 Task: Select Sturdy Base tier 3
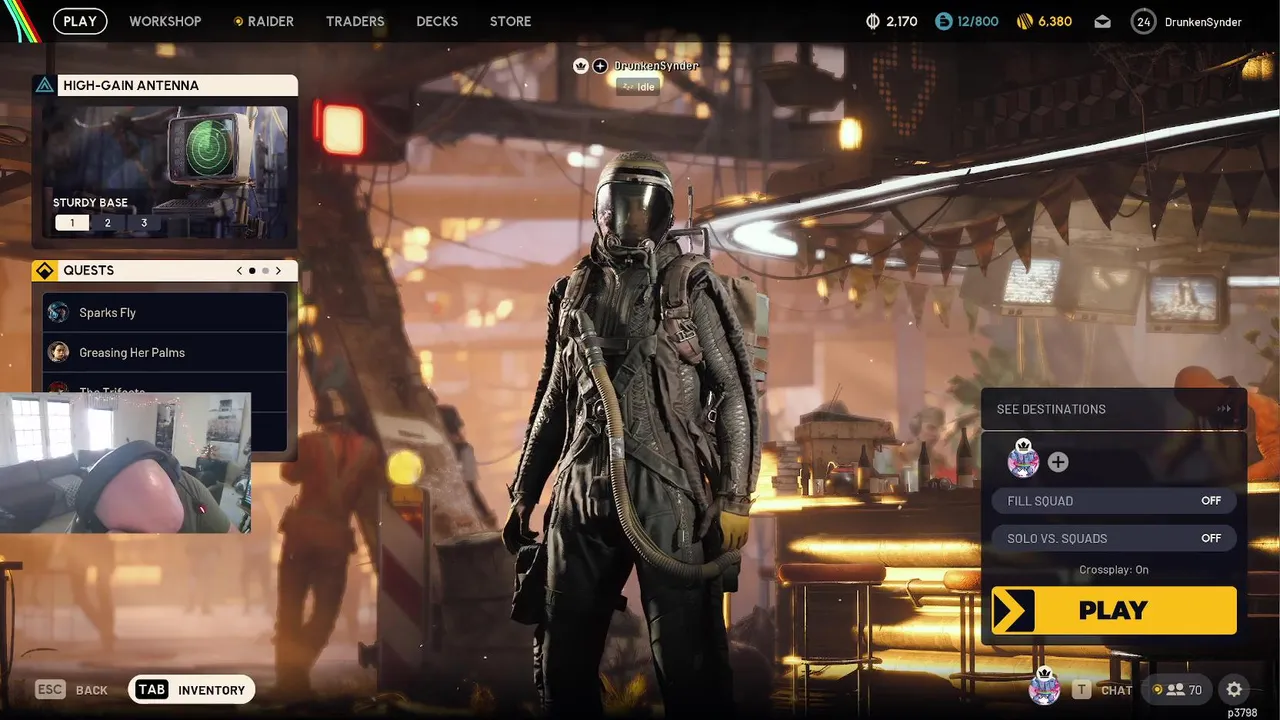pyautogui.click(x=144, y=222)
